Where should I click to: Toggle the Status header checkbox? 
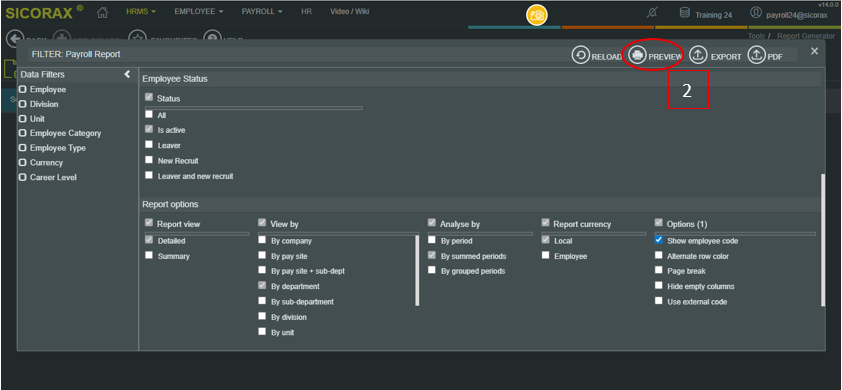[149, 98]
